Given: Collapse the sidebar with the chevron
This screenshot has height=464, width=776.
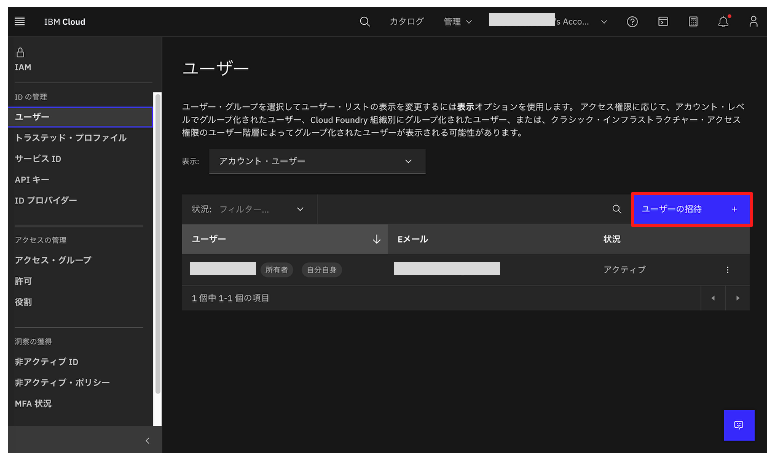Looking at the screenshot, I should pos(147,440).
